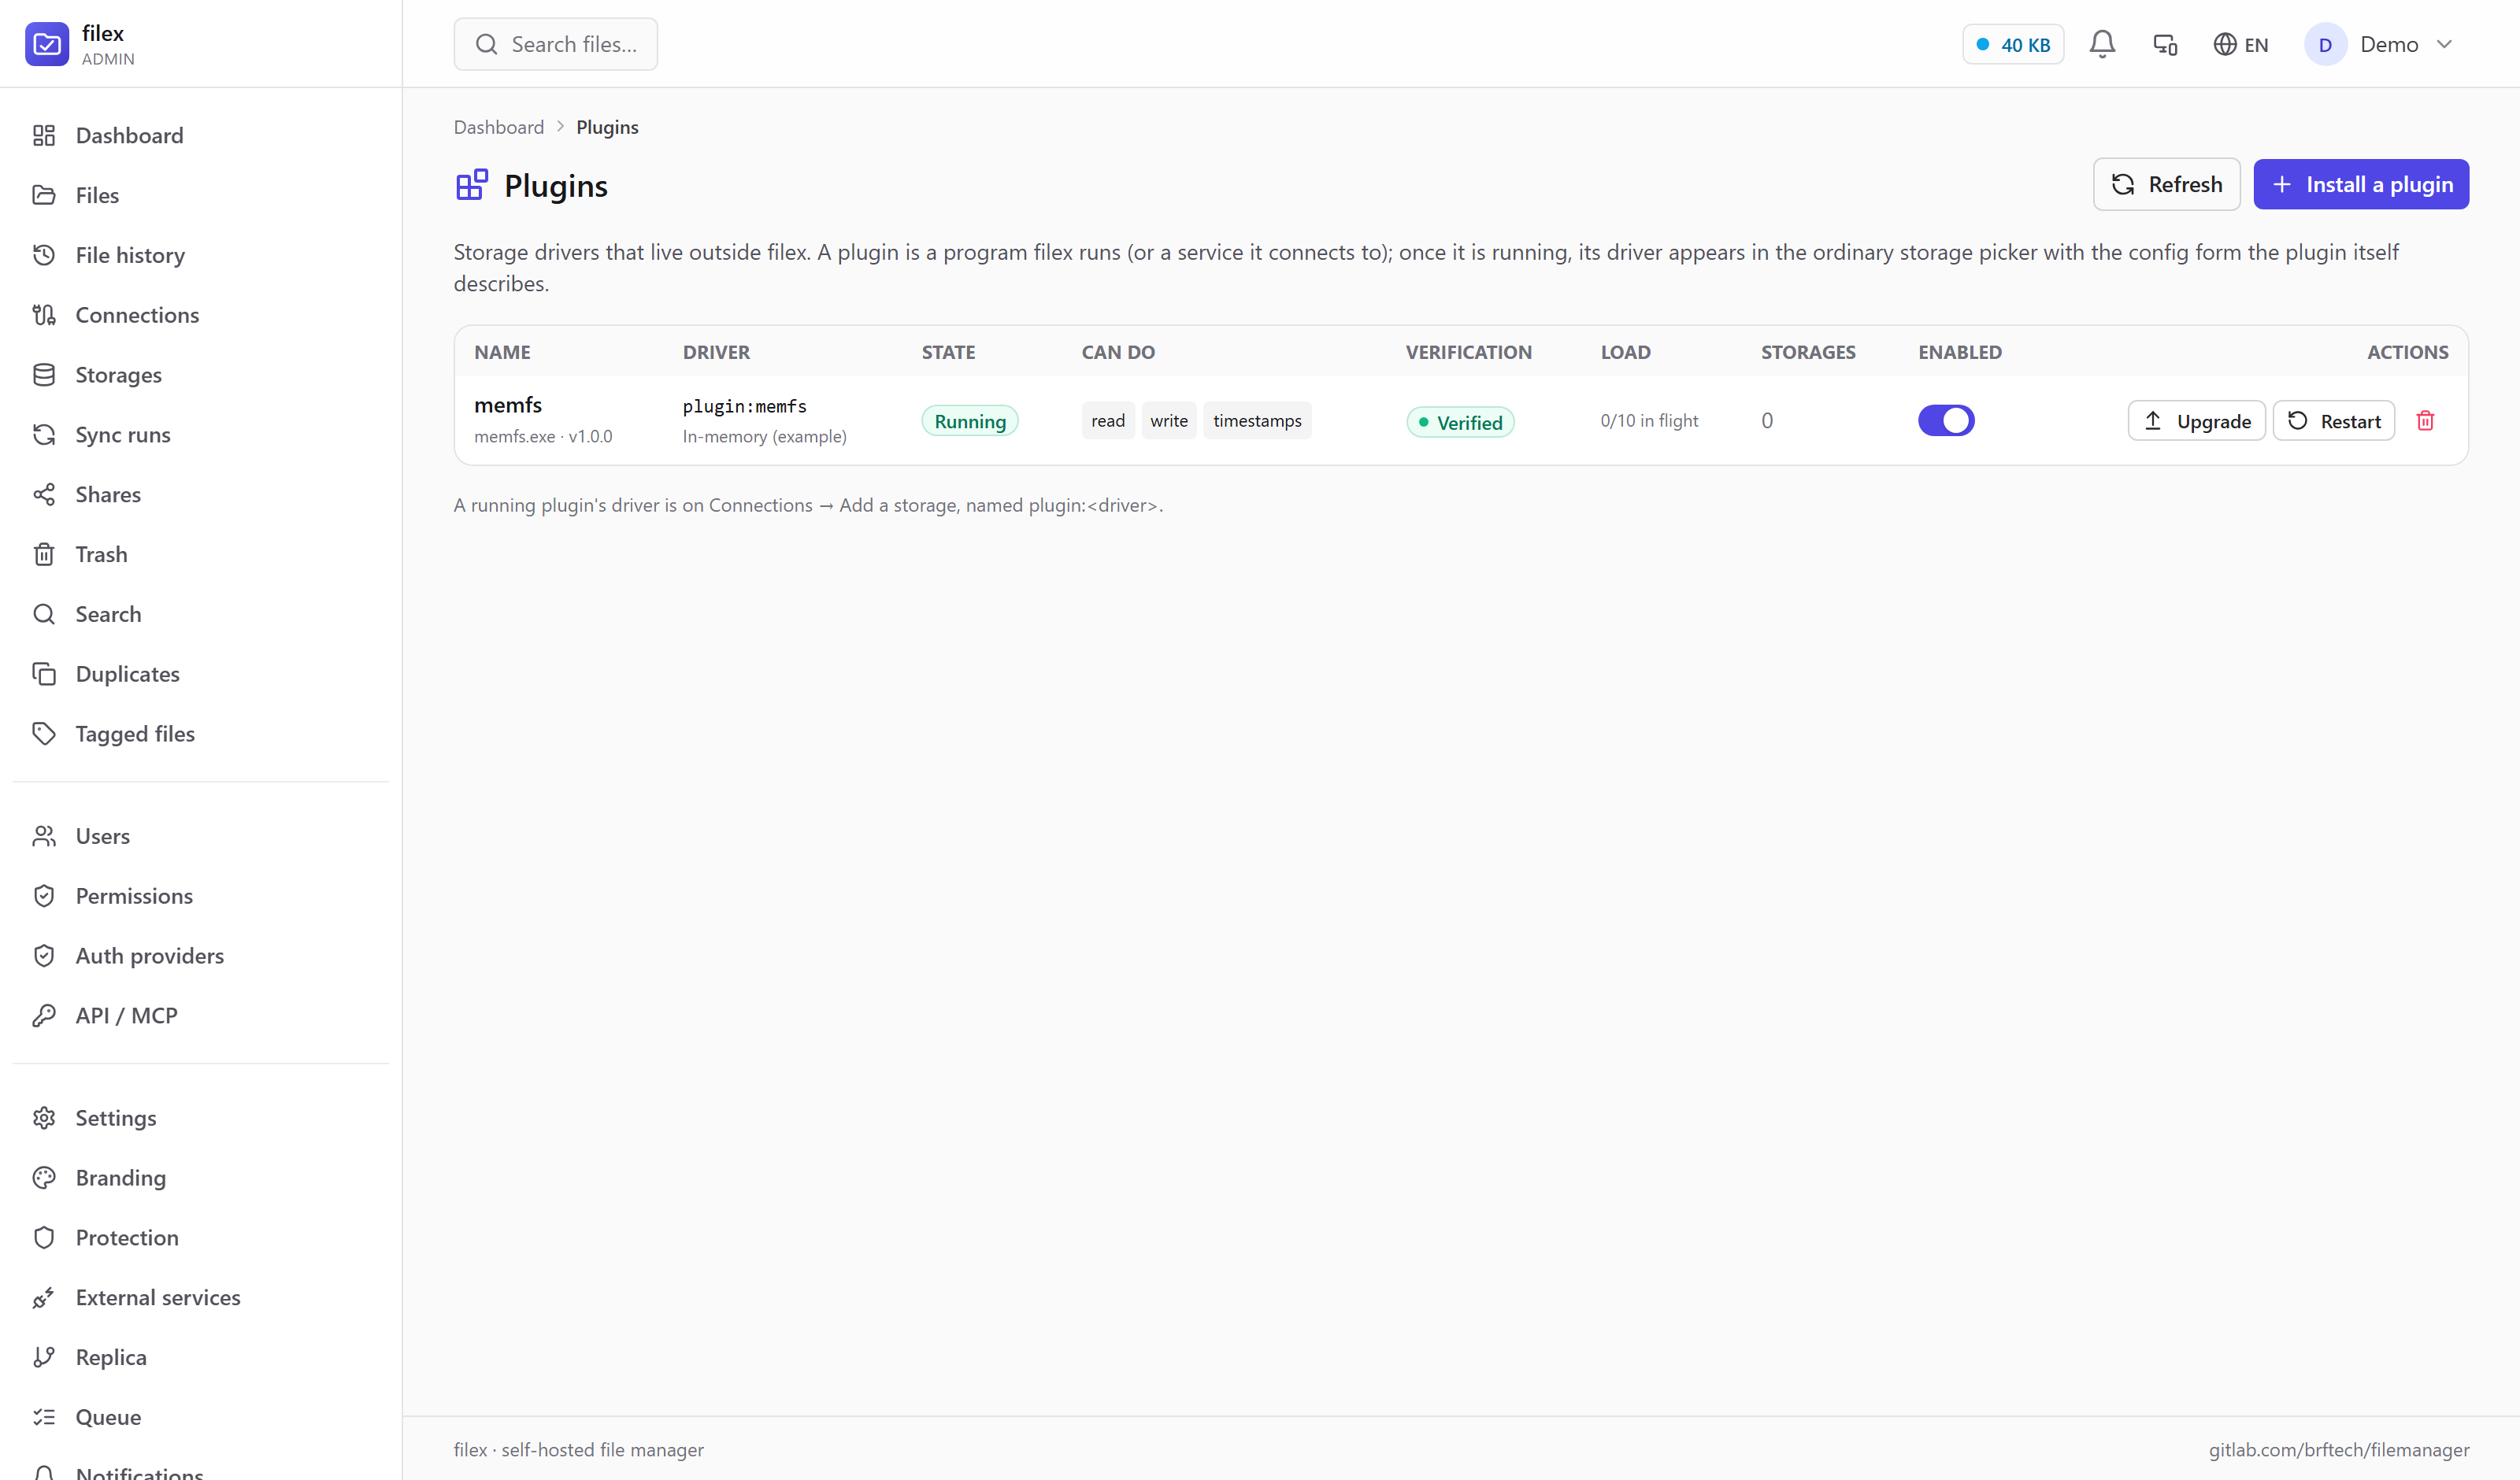Click the timestamps capability tag

[1257, 421]
